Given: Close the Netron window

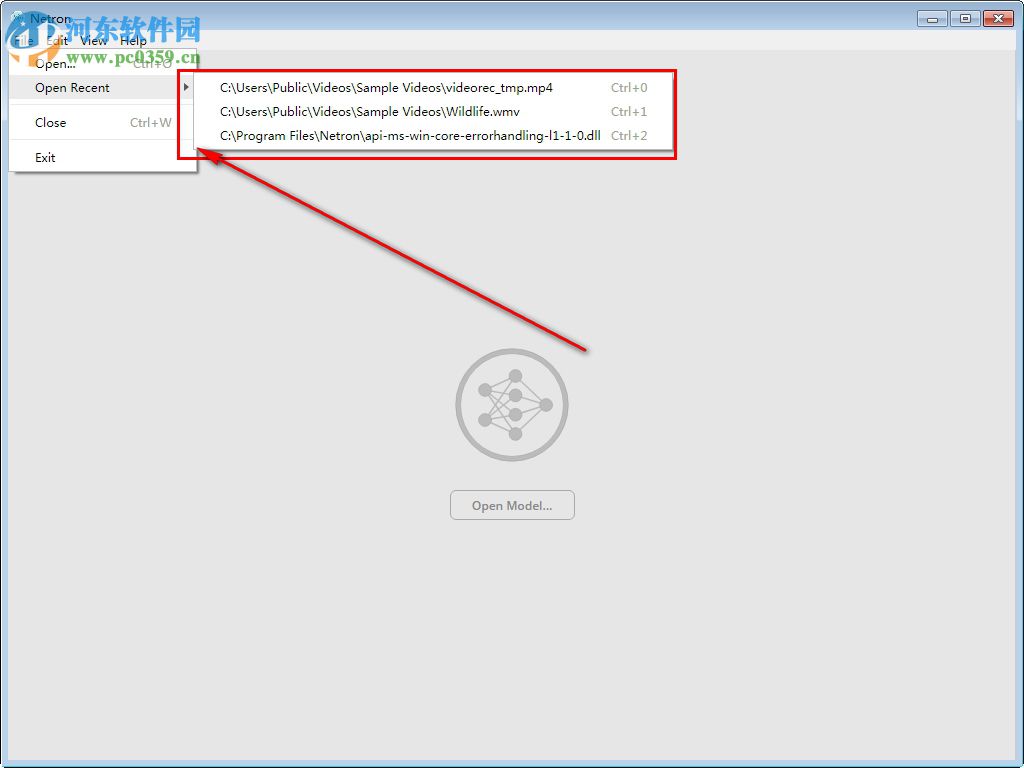Looking at the screenshot, I should (999, 19).
